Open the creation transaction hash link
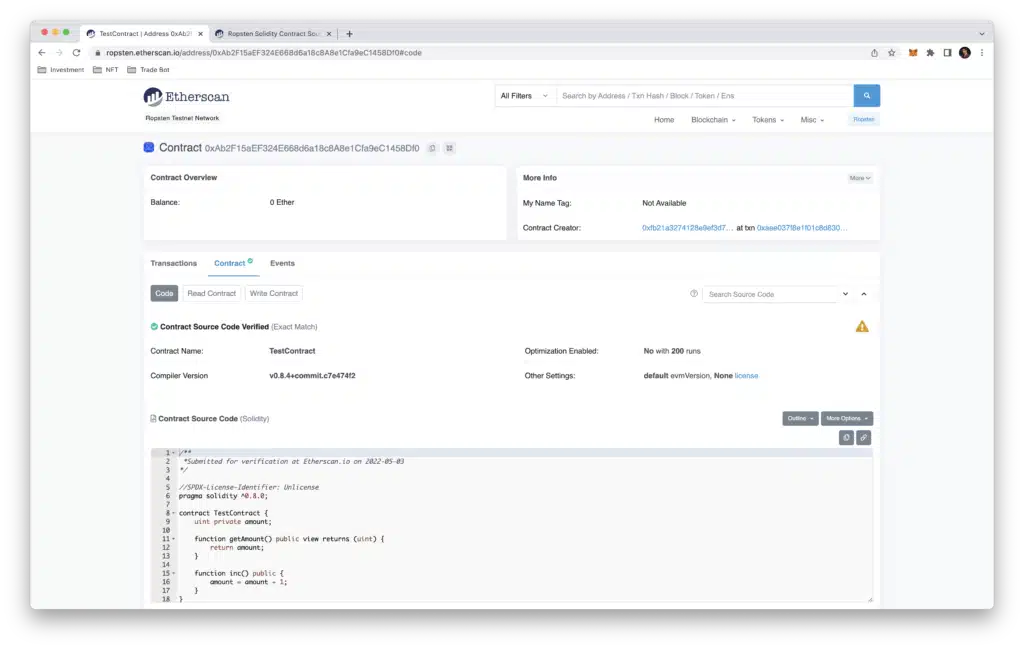The height and width of the screenshot is (649, 1024). [802, 228]
